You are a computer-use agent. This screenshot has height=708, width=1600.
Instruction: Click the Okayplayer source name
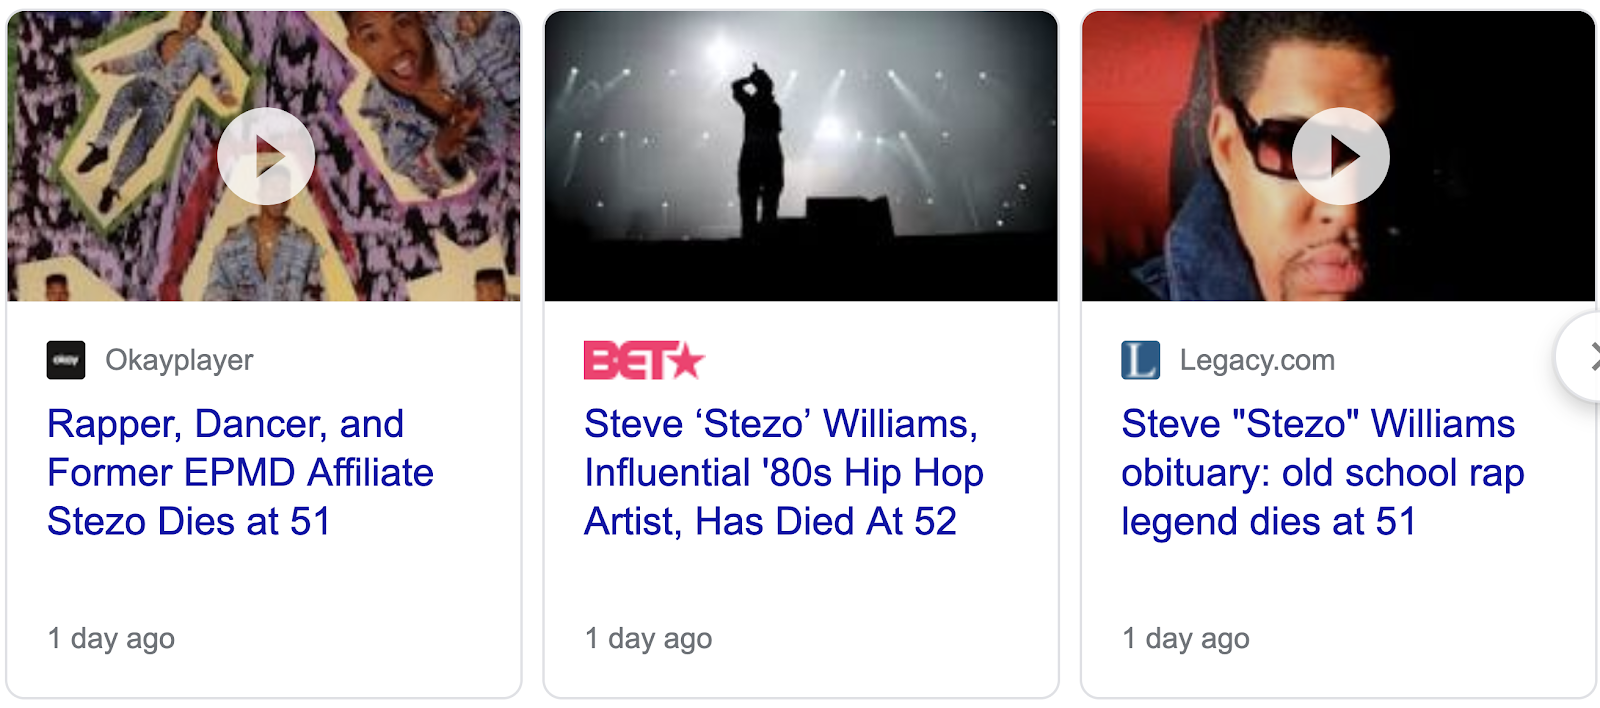tap(179, 360)
